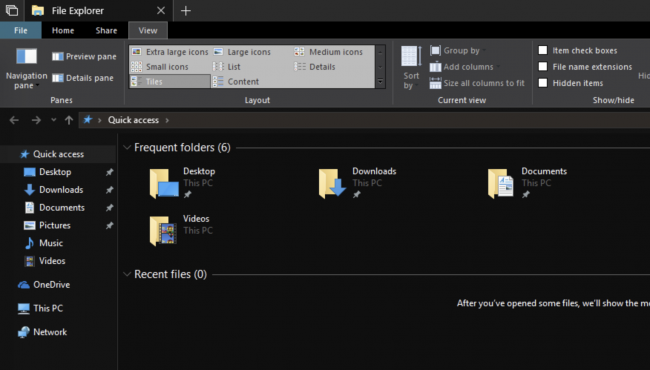
Task: Select the View ribbon tab
Action: 148,30
